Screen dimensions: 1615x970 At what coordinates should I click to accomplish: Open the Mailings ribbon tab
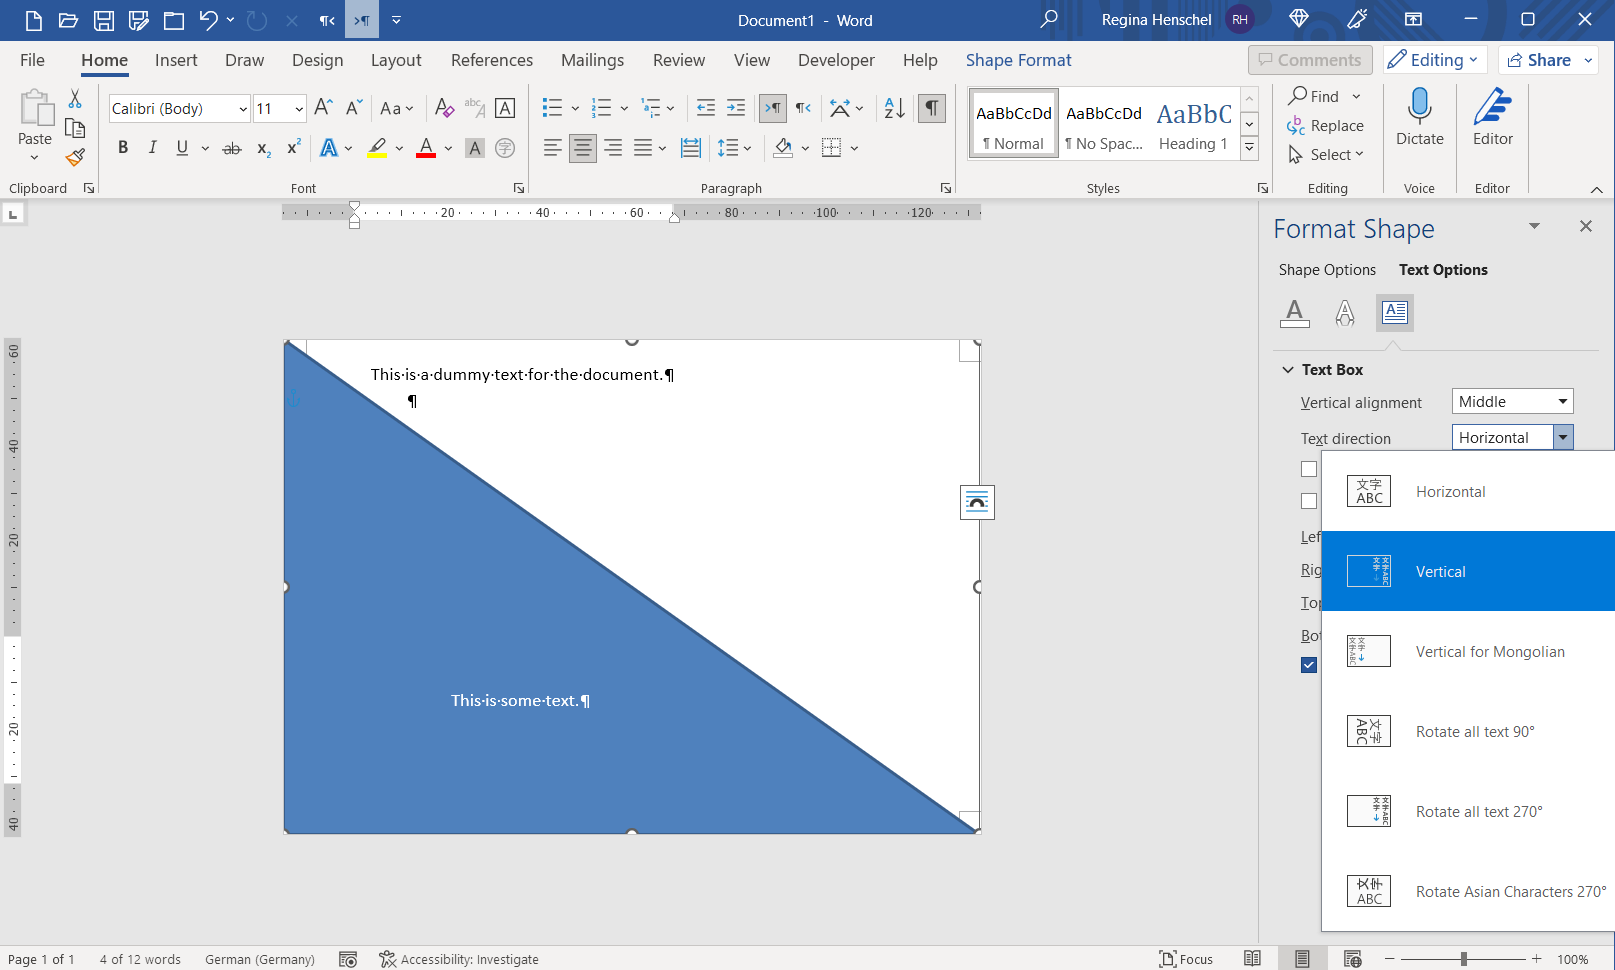click(592, 60)
